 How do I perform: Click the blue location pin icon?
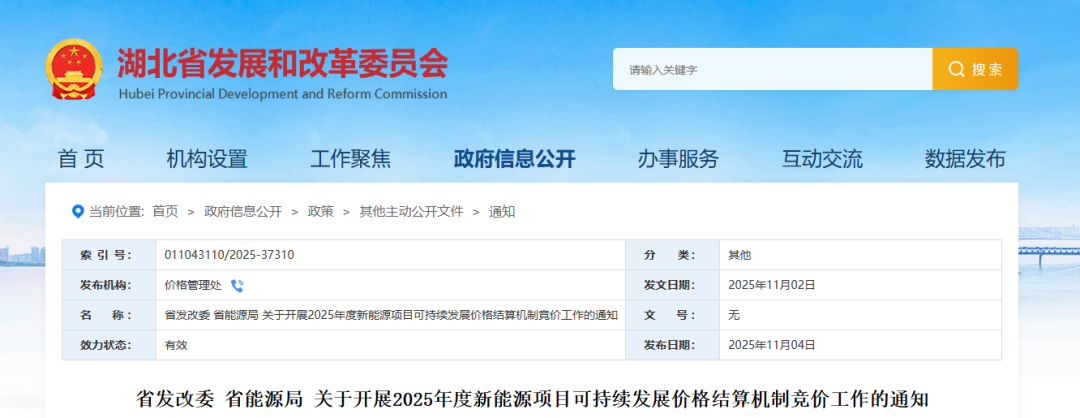pyautogui.click(x=78, y=211)
